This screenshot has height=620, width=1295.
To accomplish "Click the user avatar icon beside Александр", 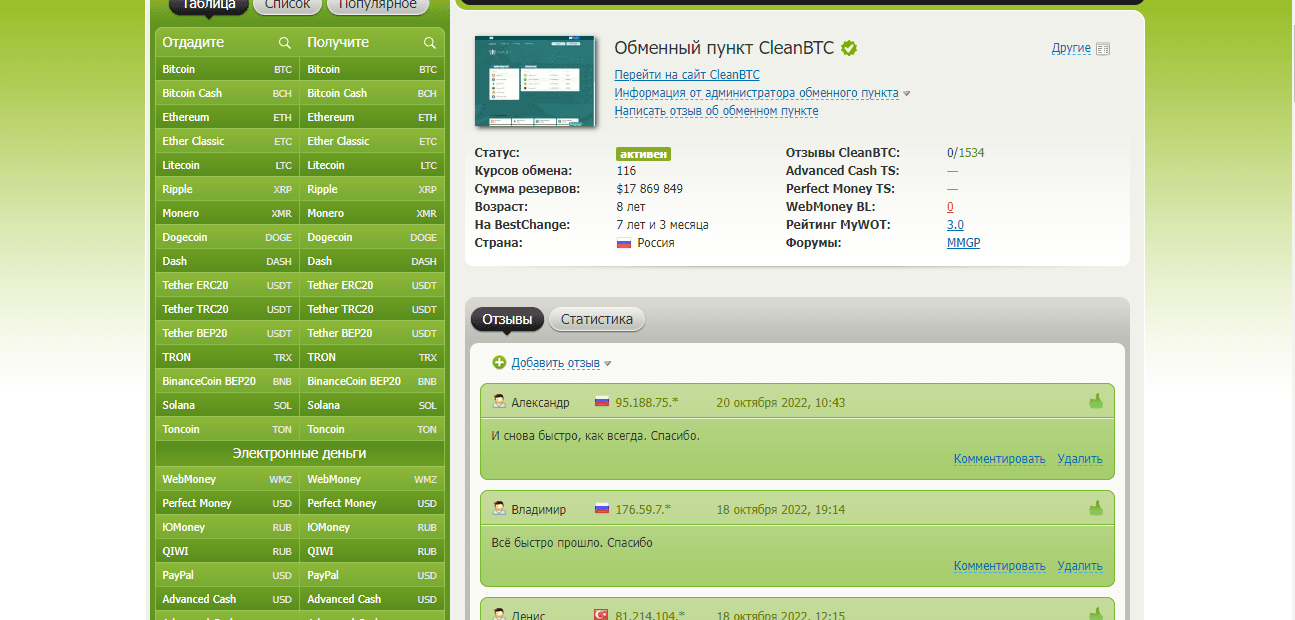I will (x=499, y=402).
